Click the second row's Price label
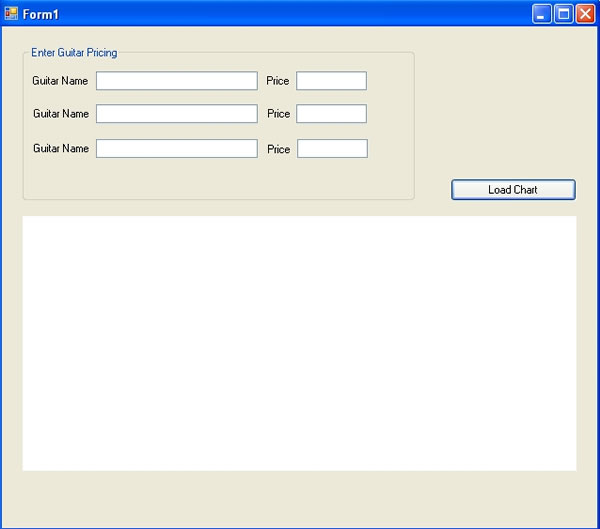This screenshot has width=600, height=529. (278, 114)
